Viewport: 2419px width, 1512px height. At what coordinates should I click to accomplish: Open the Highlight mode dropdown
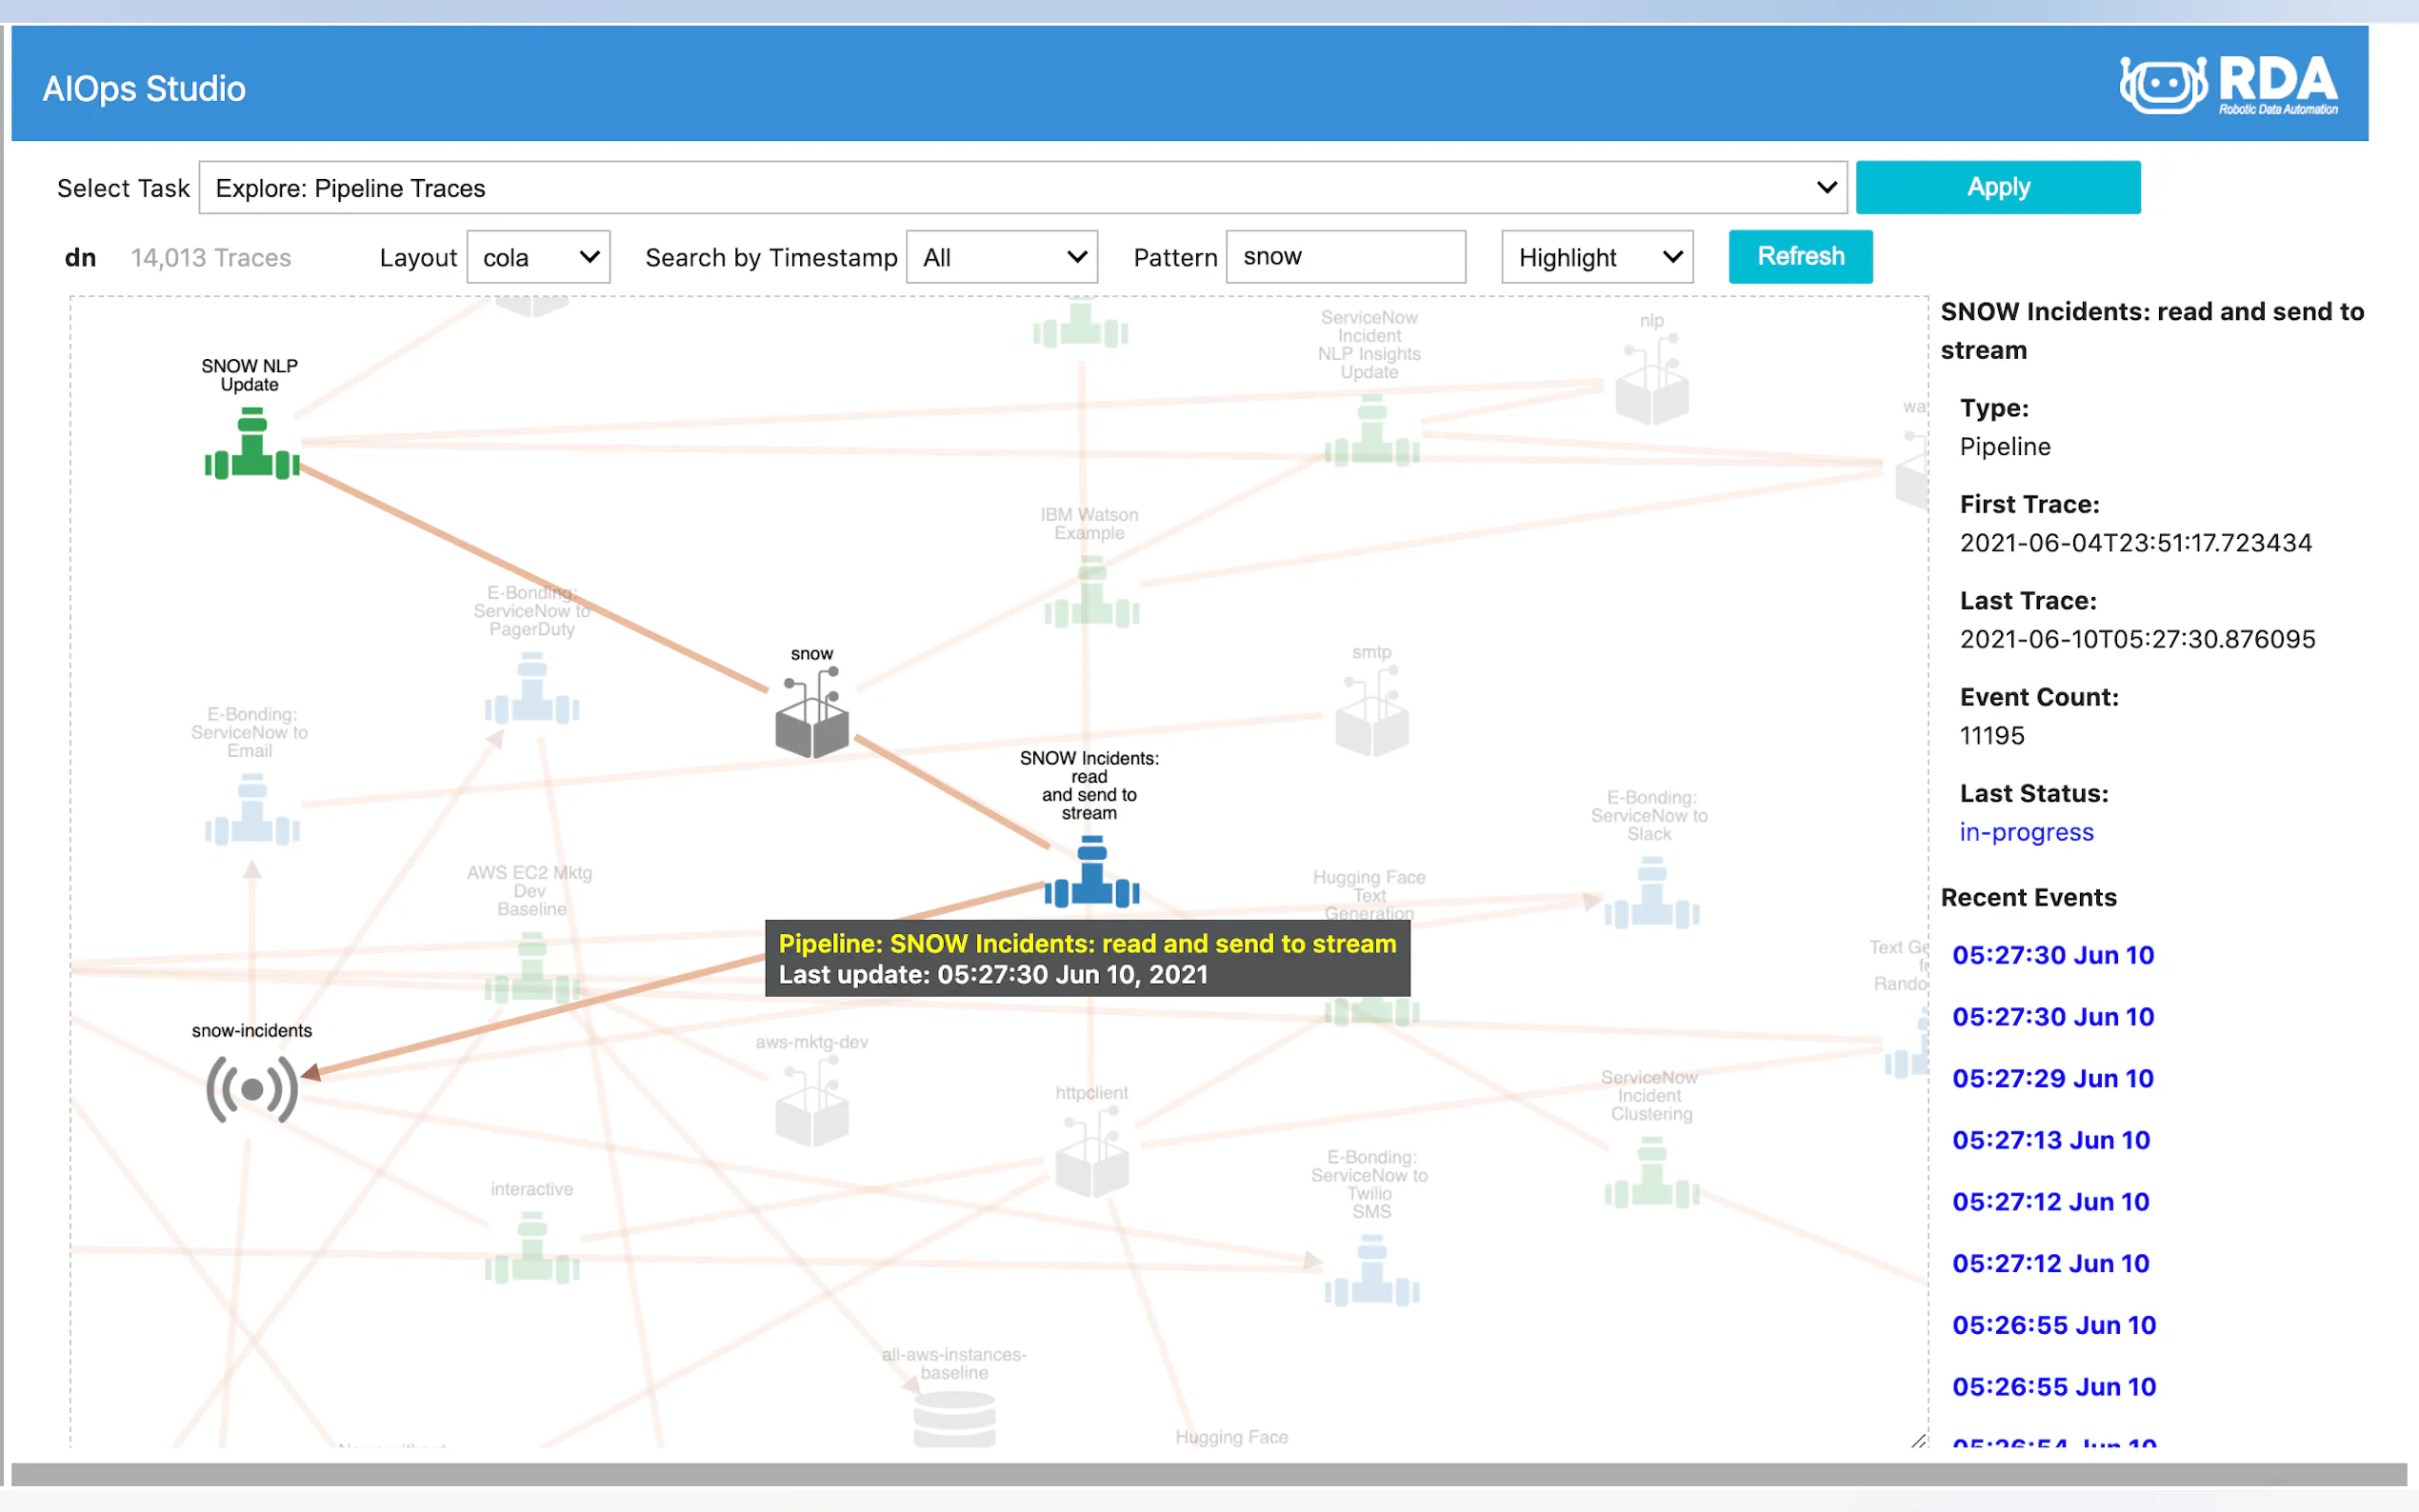(1596, 258)
